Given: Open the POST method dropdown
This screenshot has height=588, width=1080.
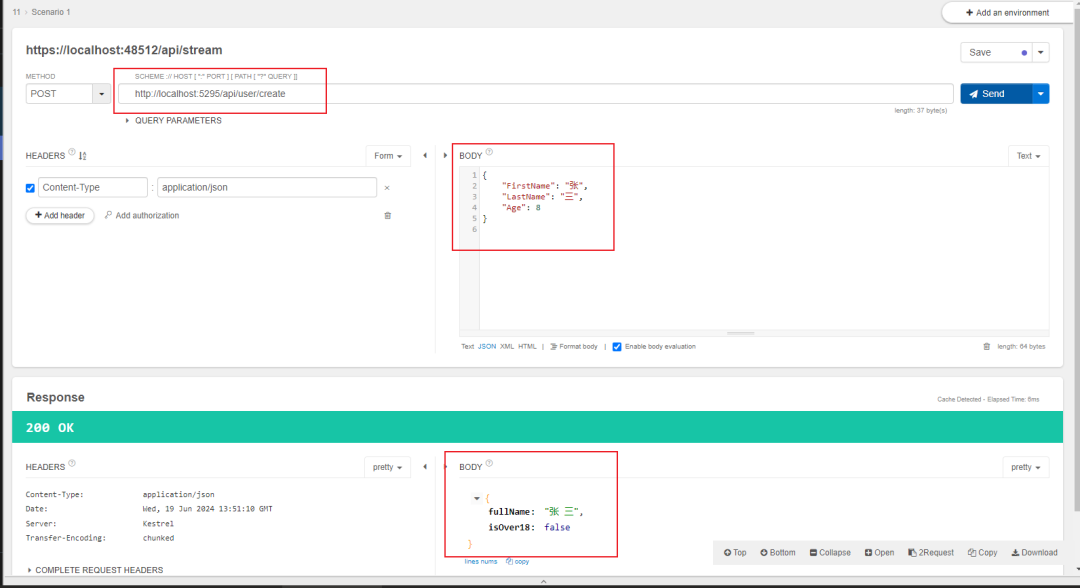Looking at the screenshot, I should [x=101, y=93].
